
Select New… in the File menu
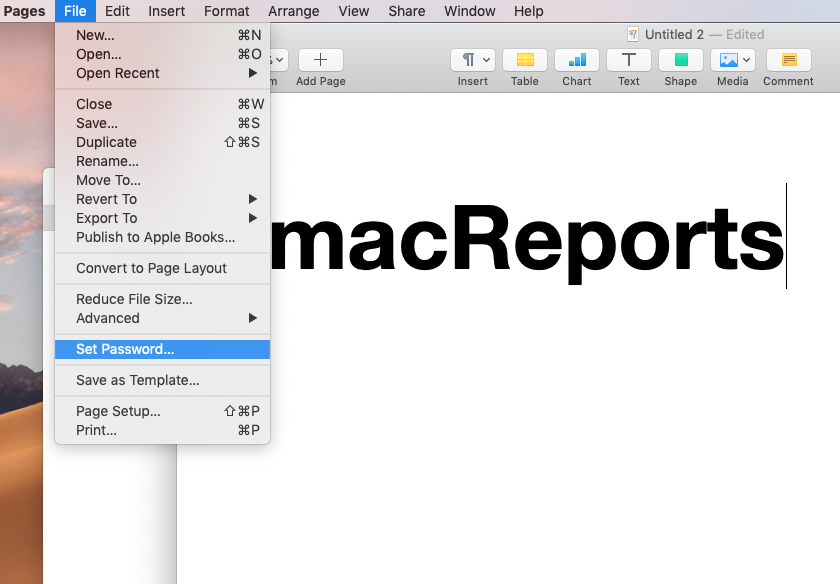[162, 35]
